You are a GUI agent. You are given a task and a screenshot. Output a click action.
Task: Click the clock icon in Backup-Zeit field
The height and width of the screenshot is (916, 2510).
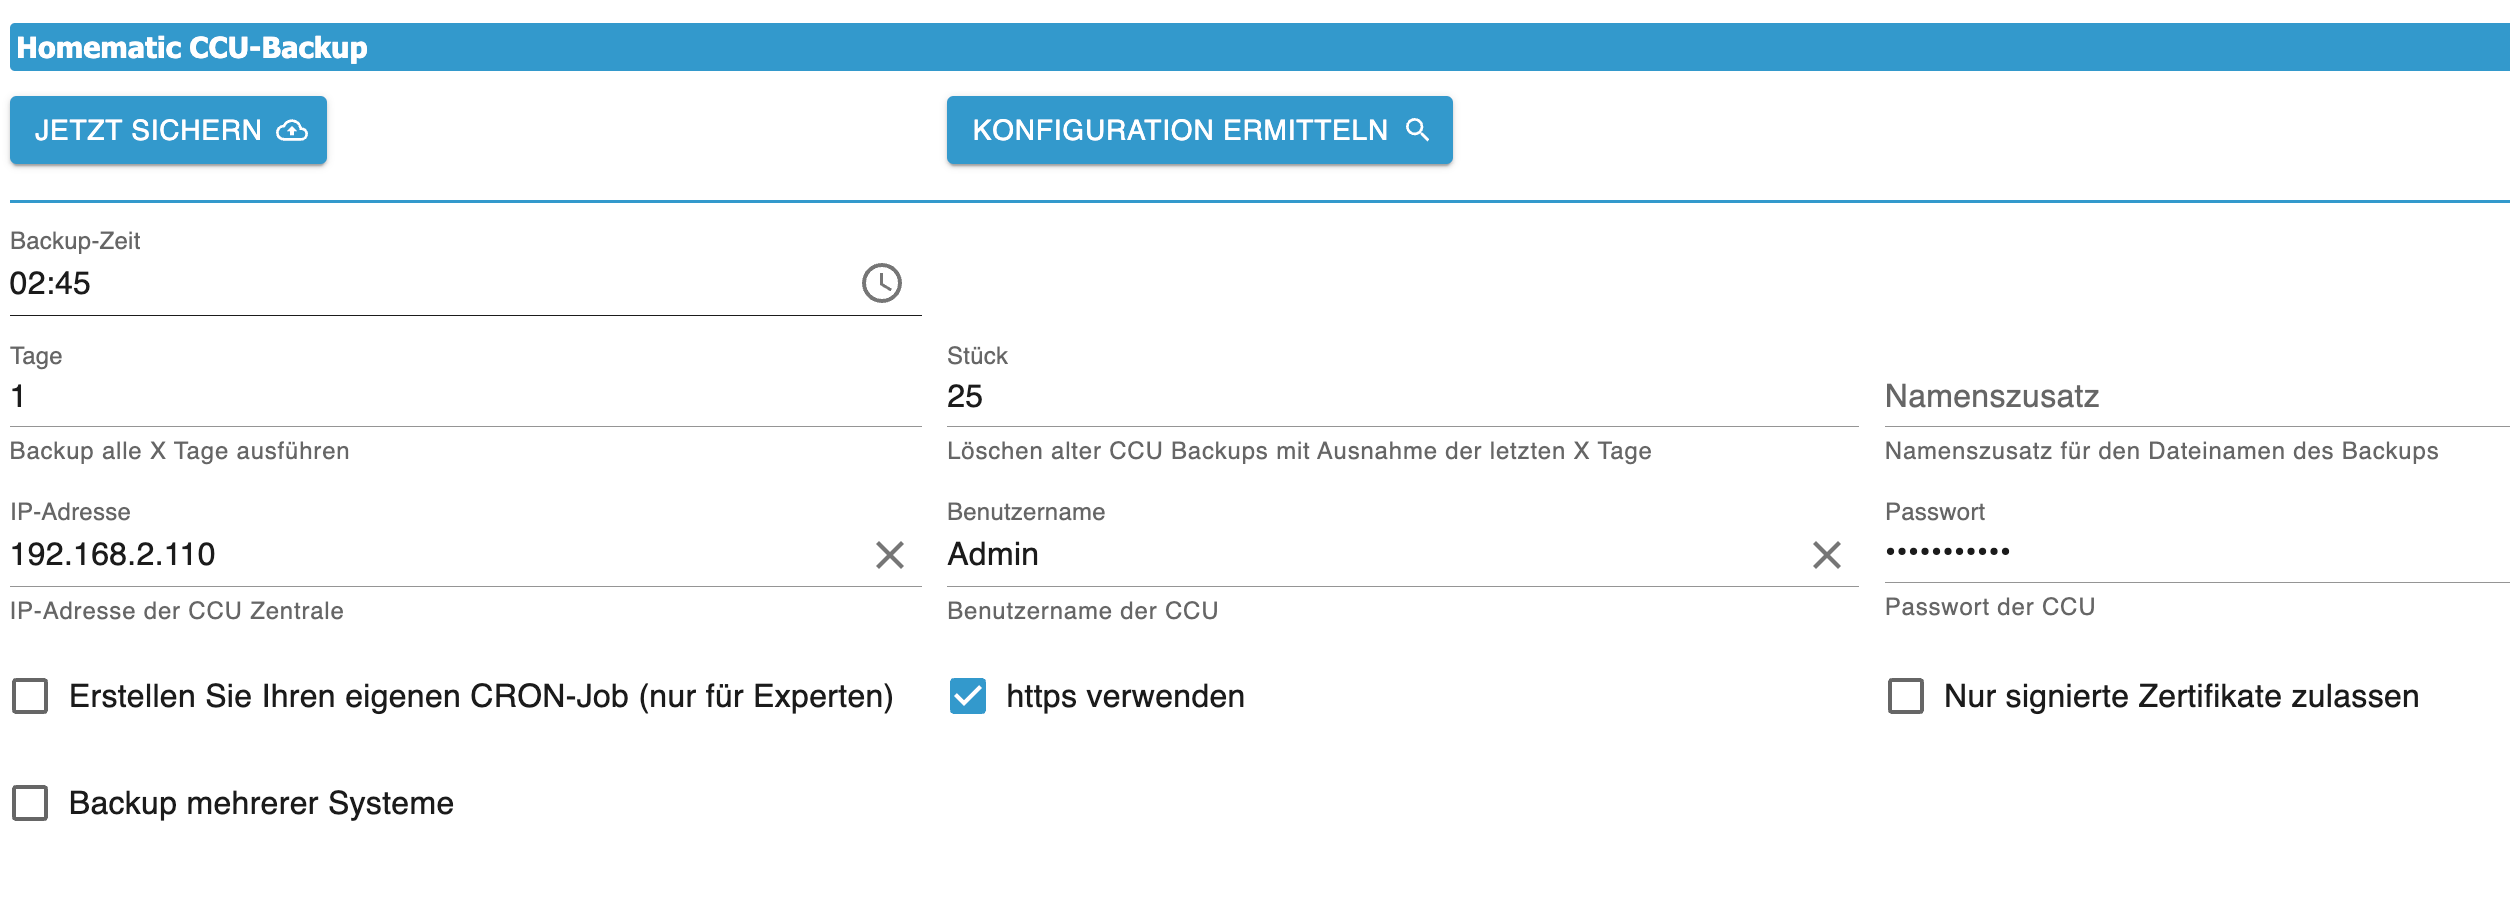[x=881, y=283]
